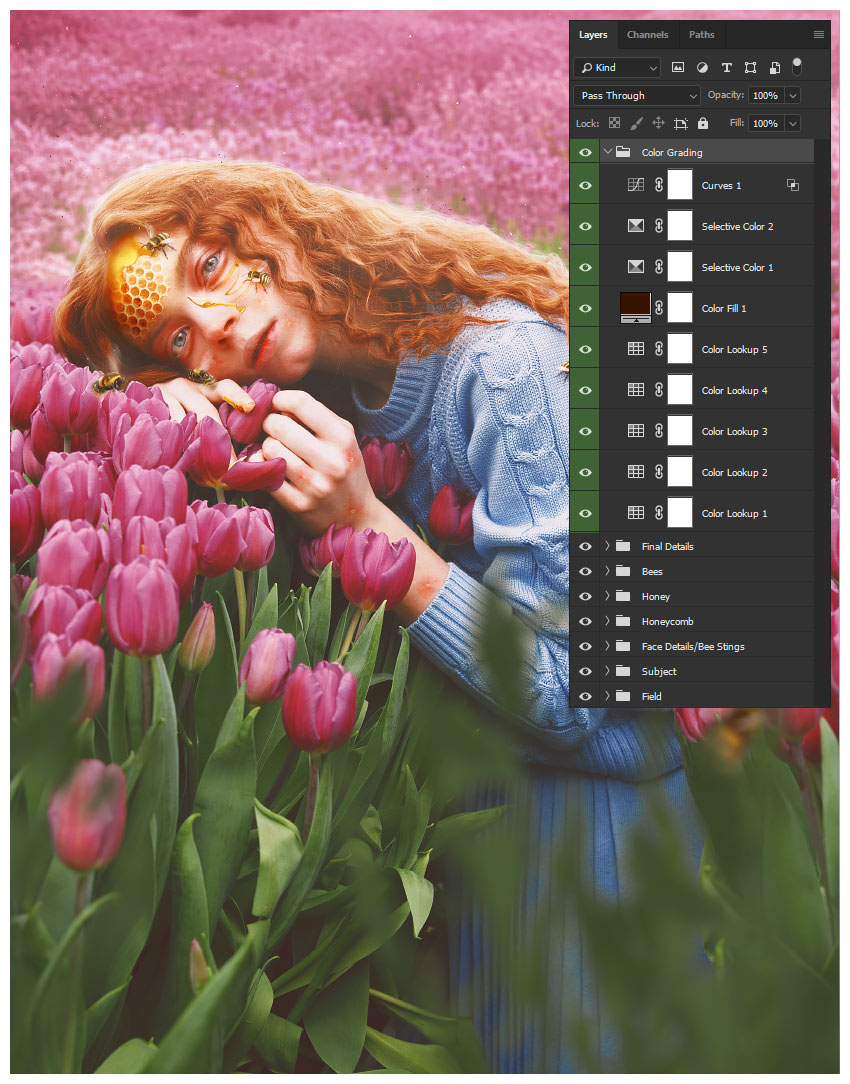The height and width of the screenshot is (1084, 850).
Task: Toggle visibility of Color Lookup 3
Action: [585, 431]
